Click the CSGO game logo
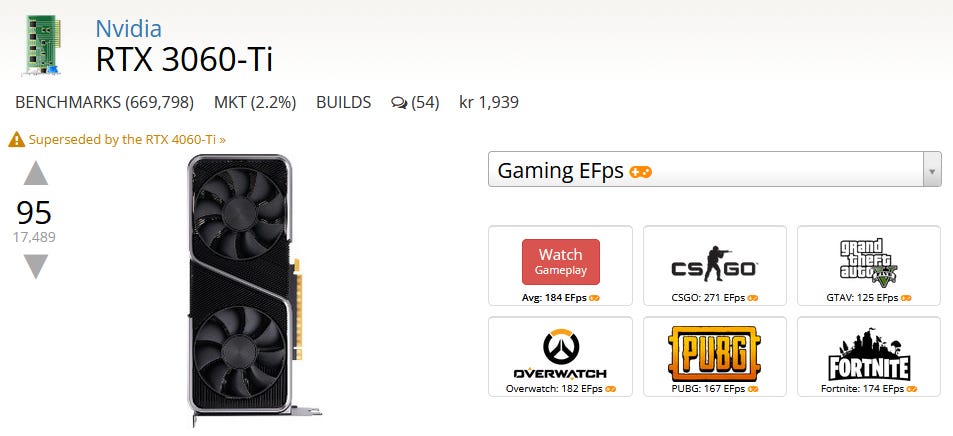 pos(714,265)
